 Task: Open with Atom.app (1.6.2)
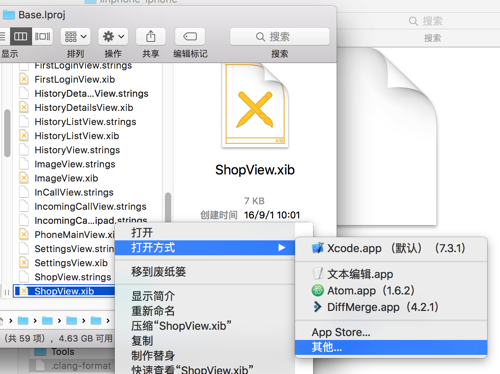click(x=391, y=291)
